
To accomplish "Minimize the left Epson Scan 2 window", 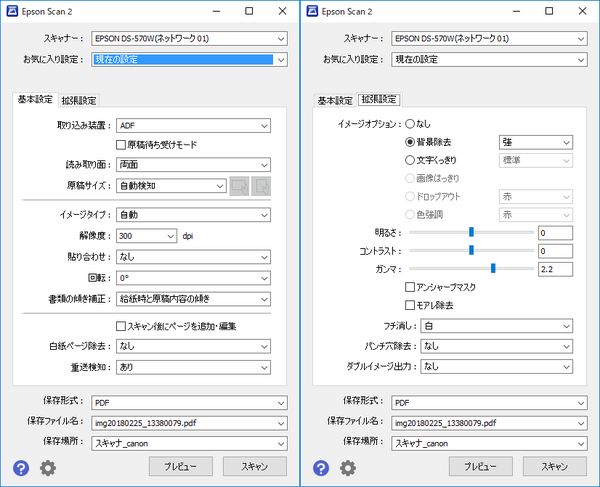I will 217,11.
